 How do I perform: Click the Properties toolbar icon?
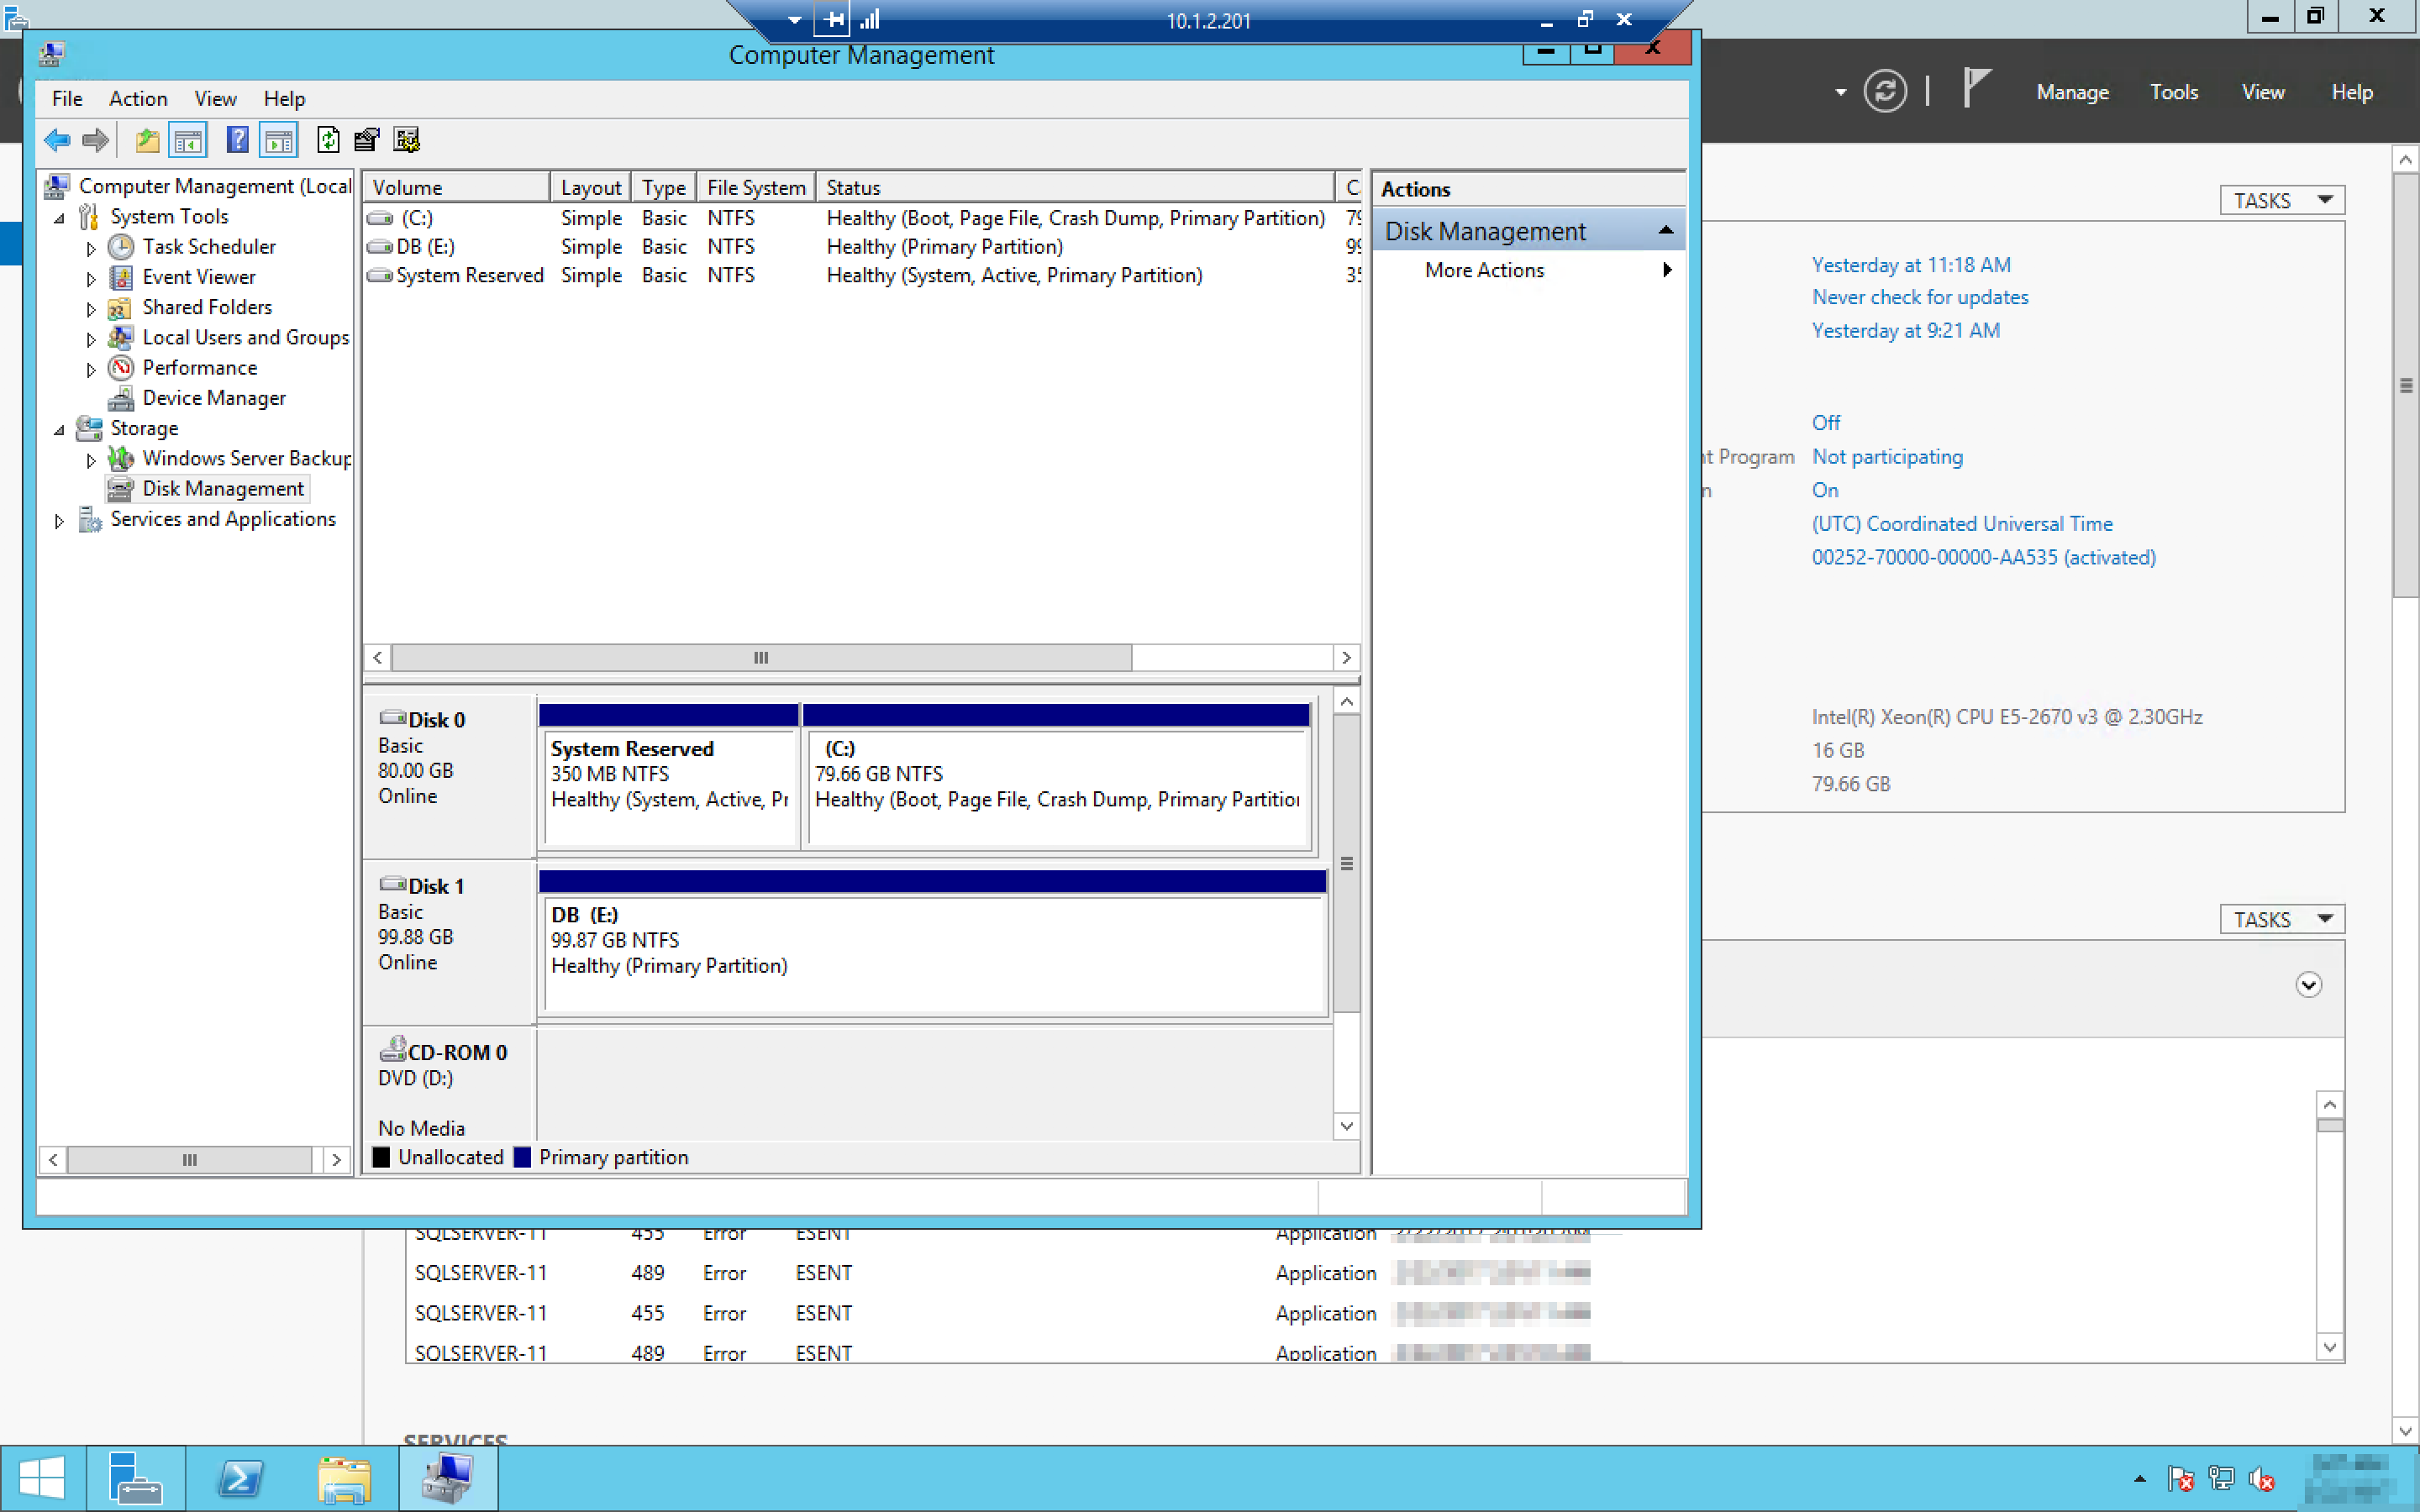(x=367, y=140)
